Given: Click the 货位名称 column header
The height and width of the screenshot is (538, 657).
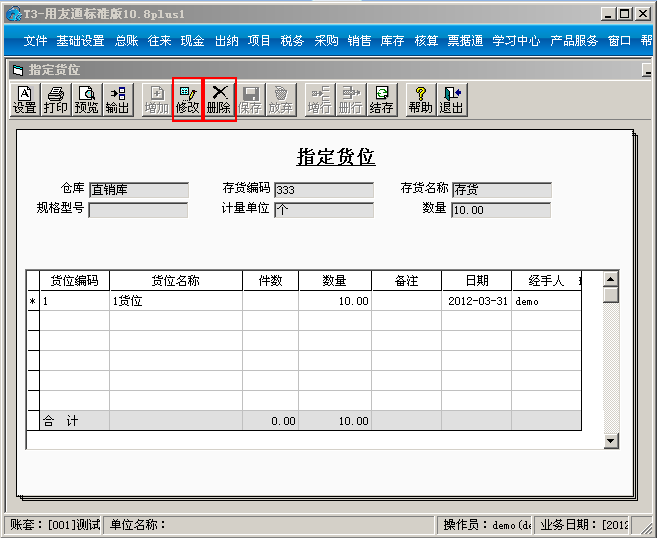Looking at the screenshot, I should point(176,280).
